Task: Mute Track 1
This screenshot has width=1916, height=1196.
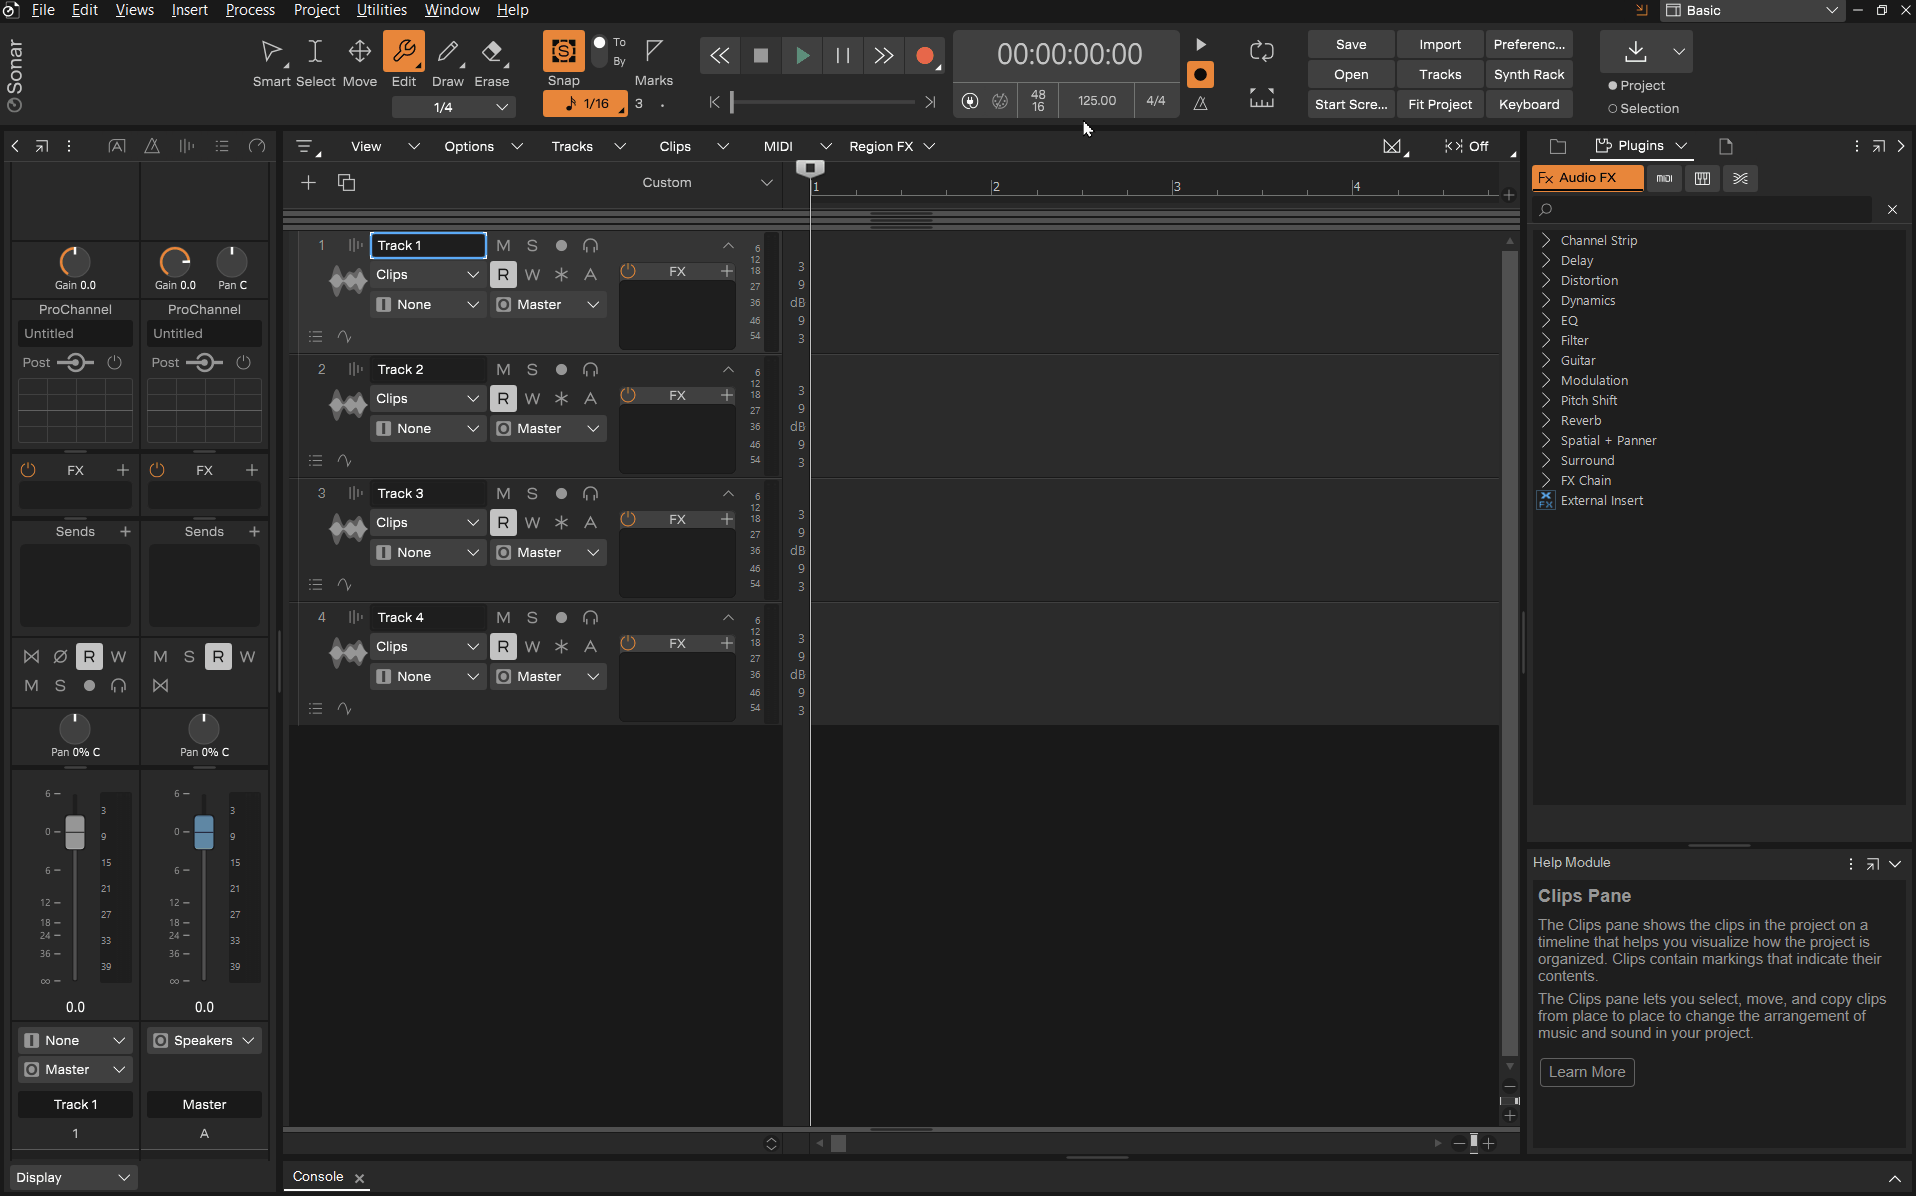Action: [503, 245]
